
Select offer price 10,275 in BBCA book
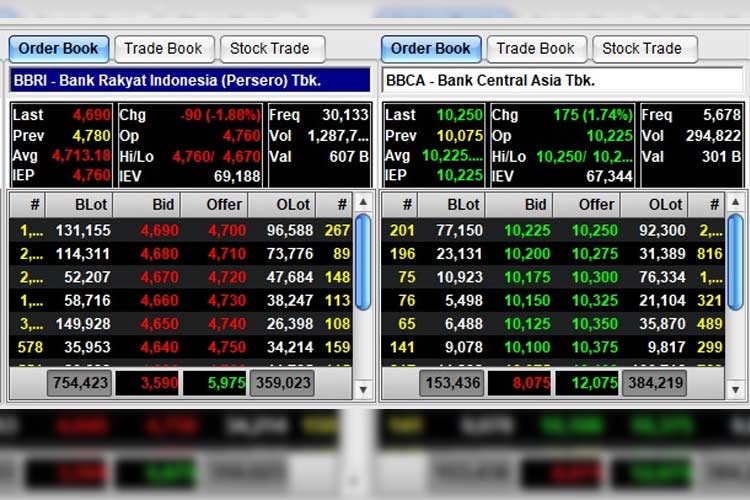tap(595, 254)
